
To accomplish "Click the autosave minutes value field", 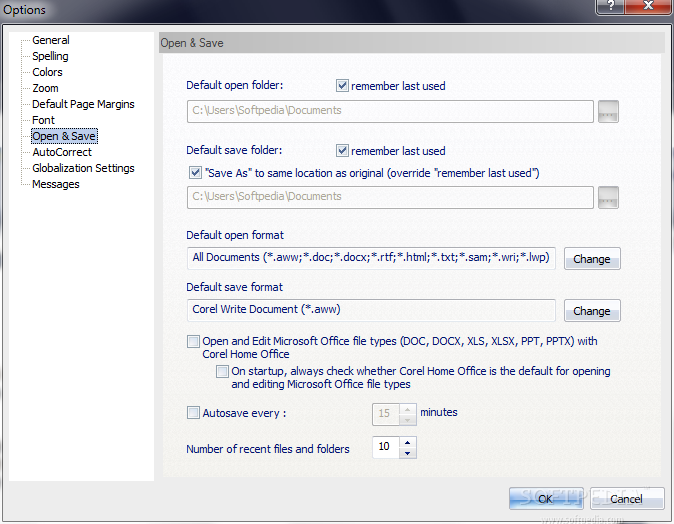I will (386, 414).
